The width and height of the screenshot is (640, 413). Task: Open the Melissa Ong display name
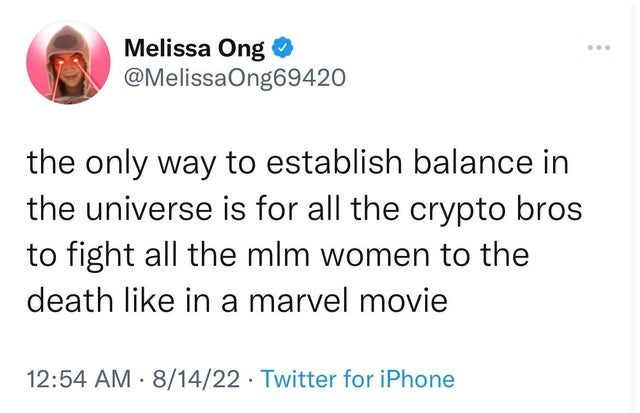coord(196,46)
